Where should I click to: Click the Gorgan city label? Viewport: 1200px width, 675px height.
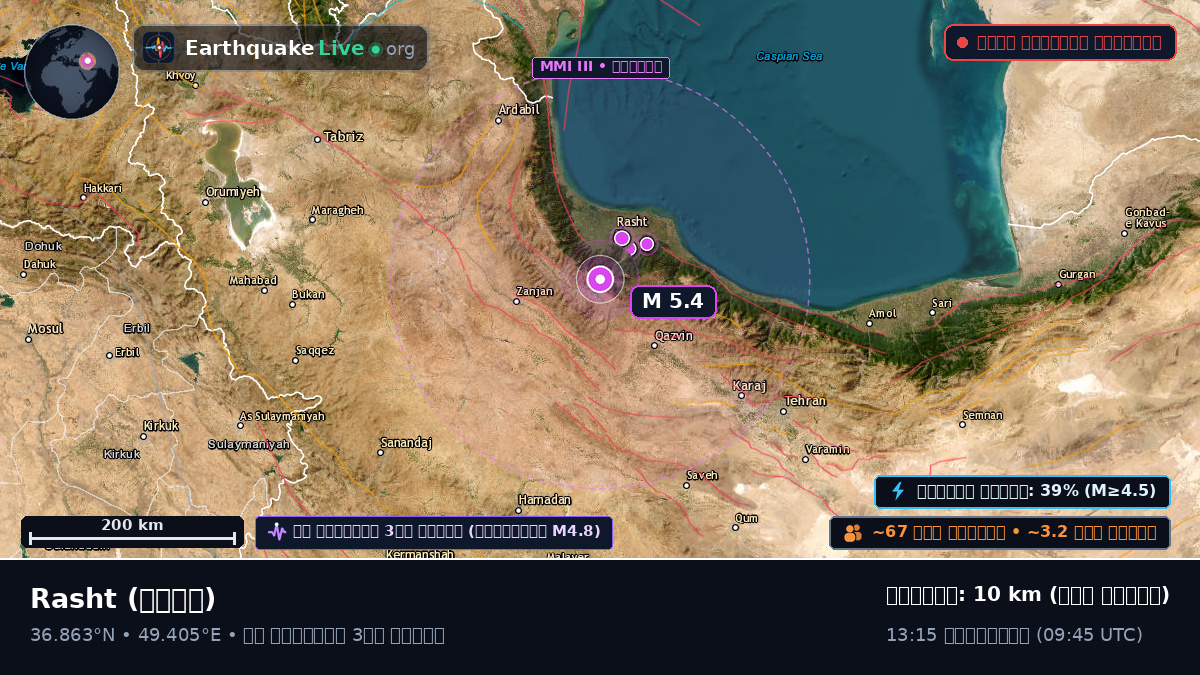click(x=1077, y=274)
